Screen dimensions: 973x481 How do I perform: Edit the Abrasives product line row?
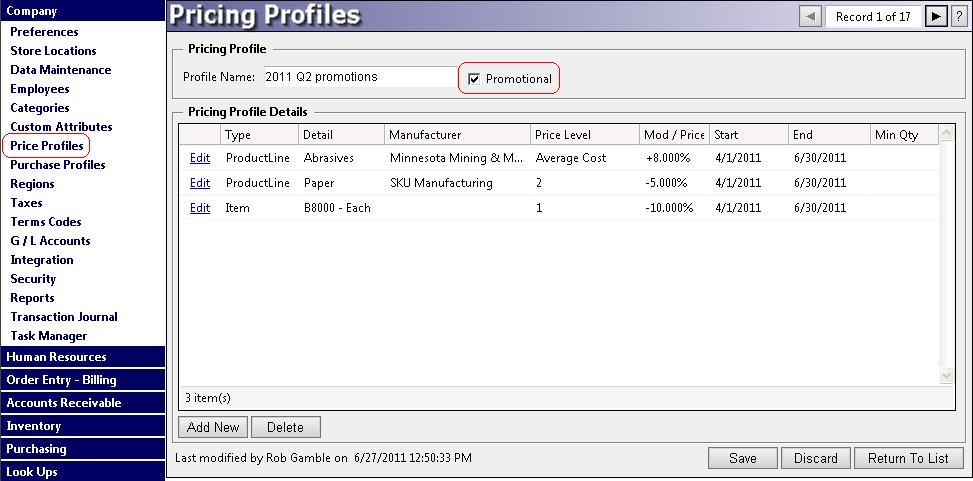tap(200, 158)
